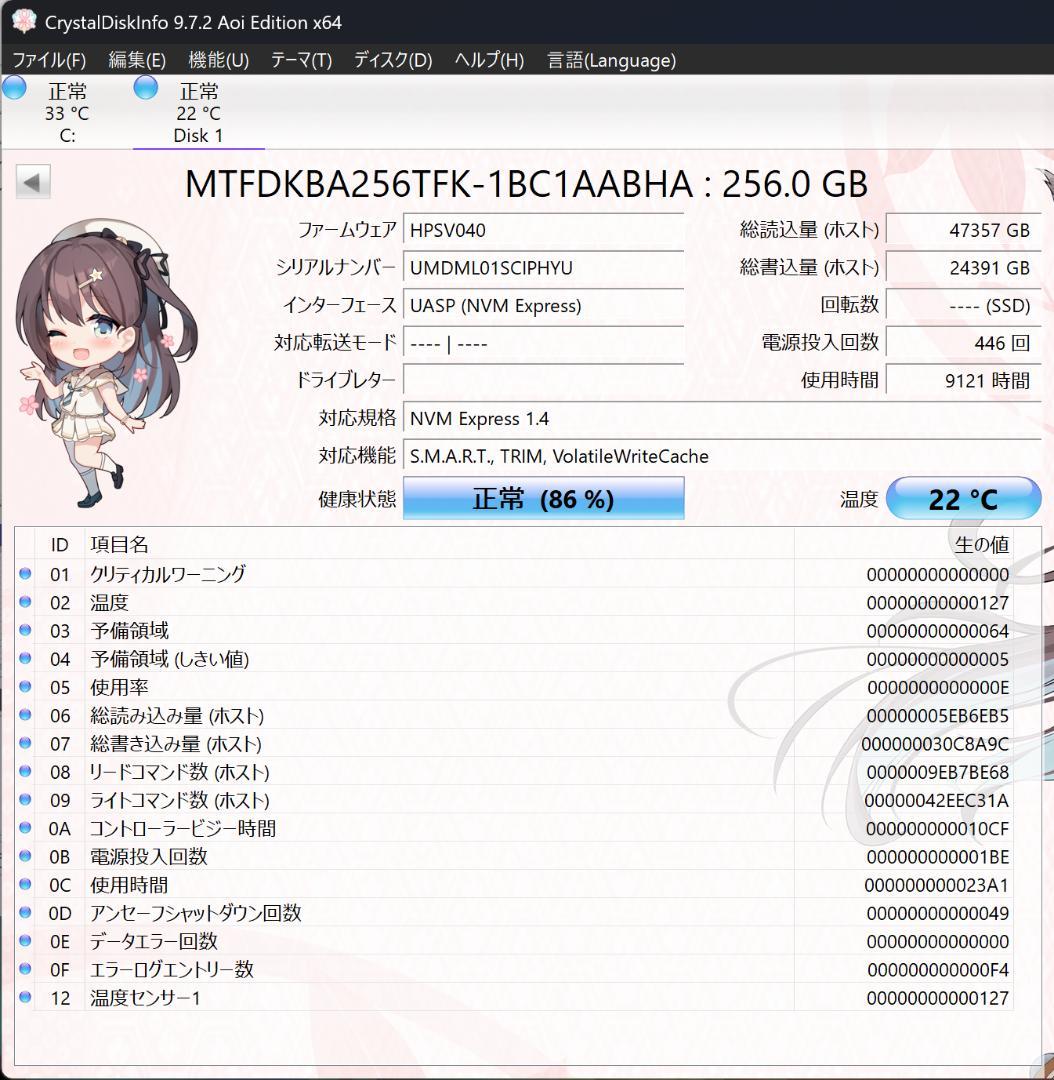
Task: Click the temperature 22 °C button
Action: pos(963,498)
